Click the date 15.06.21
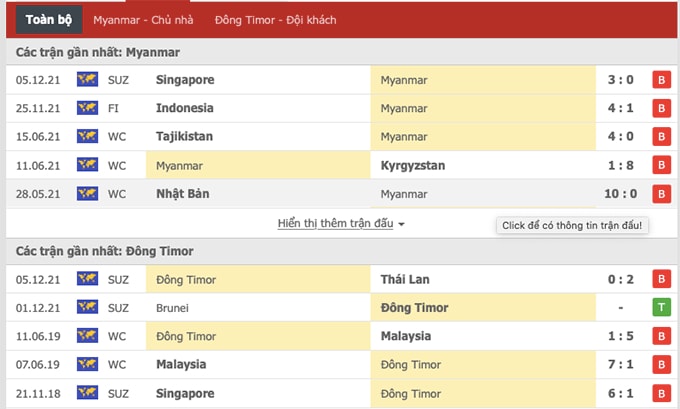 [38, 137]
